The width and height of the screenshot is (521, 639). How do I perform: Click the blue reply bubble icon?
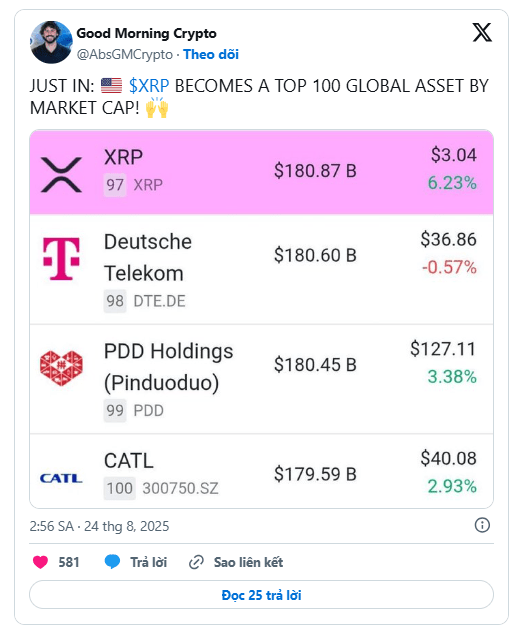pyautogui.click(x=112, y=562)
